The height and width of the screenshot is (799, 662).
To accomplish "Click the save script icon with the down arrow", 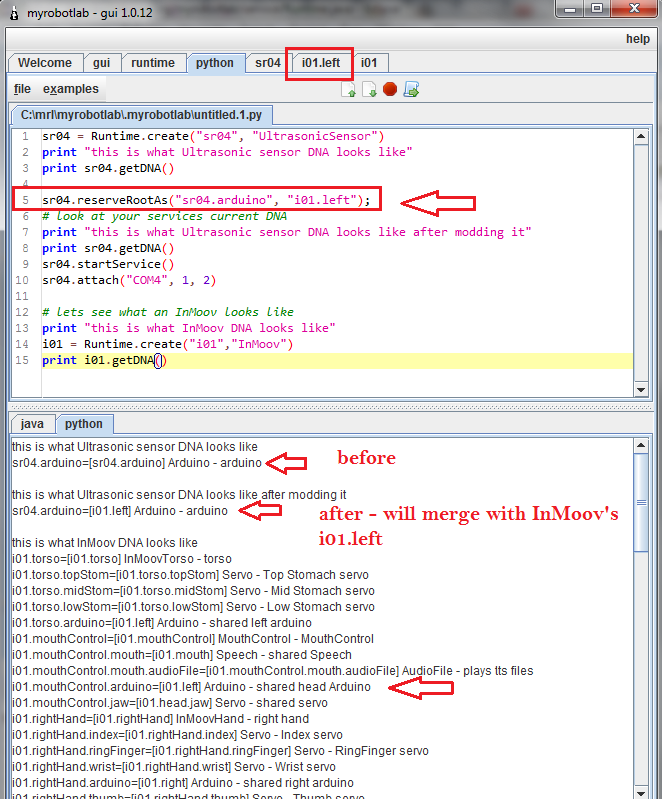I will pyautogui.click(x=369, y=90).
